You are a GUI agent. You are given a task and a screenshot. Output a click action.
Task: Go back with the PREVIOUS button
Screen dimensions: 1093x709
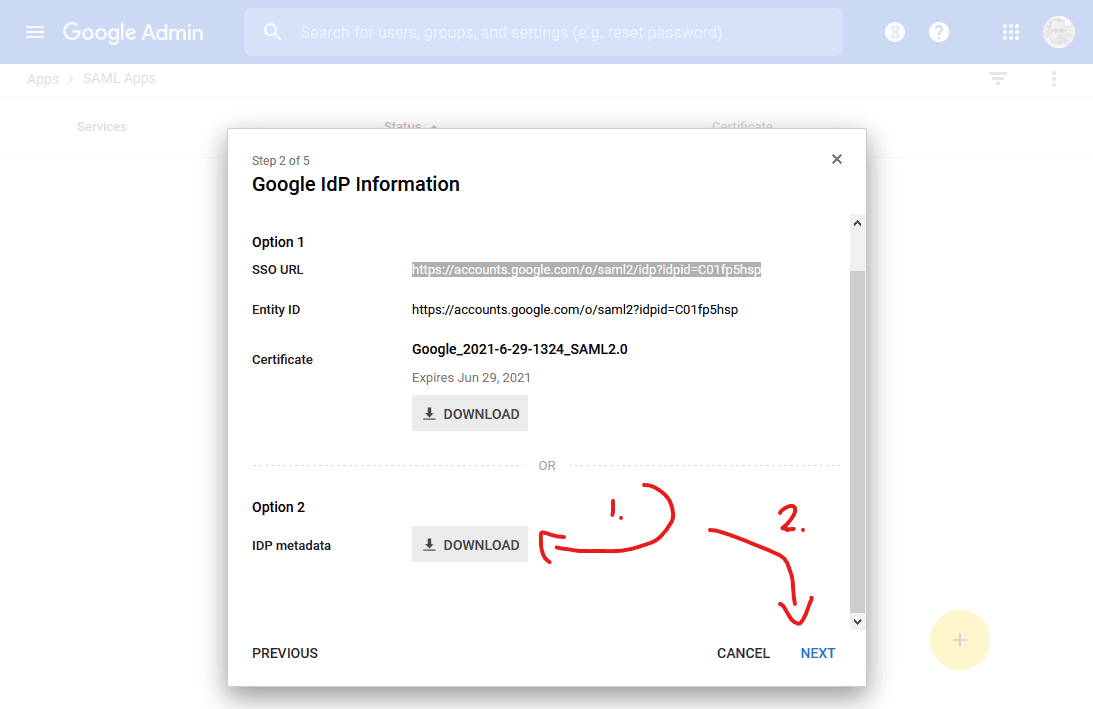[285, 653]
